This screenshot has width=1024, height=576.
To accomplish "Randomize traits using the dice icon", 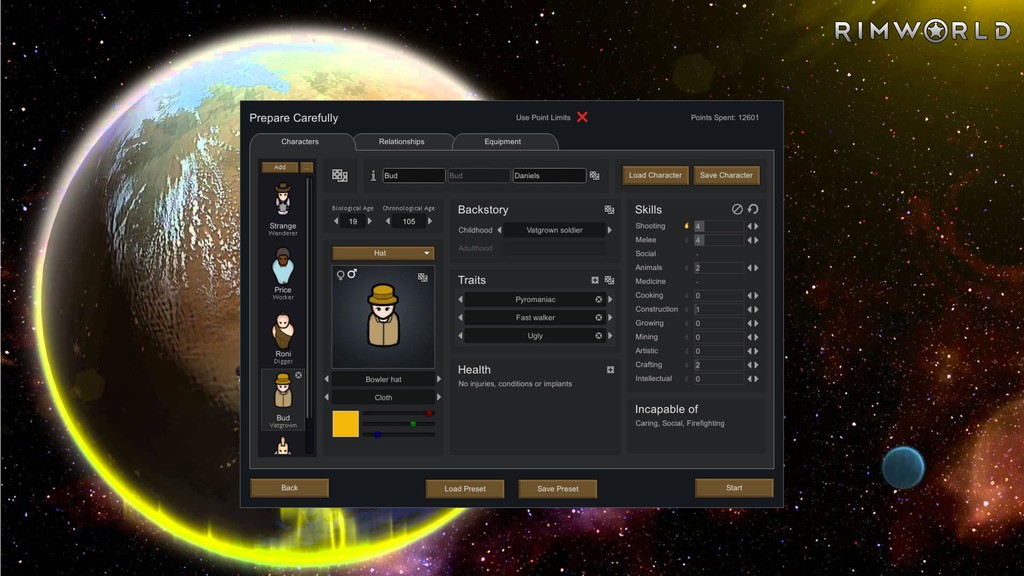I will [x=609, y=280].
